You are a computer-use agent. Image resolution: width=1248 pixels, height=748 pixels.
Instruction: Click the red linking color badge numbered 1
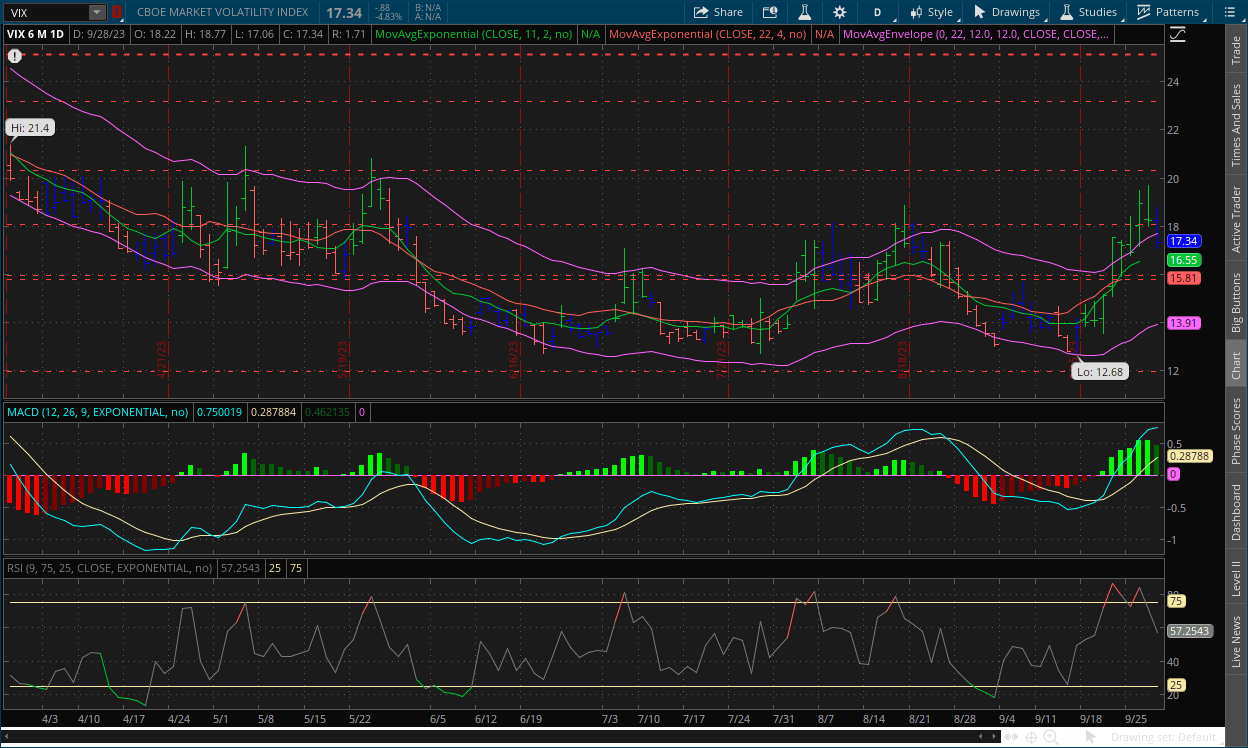point(117,12)
